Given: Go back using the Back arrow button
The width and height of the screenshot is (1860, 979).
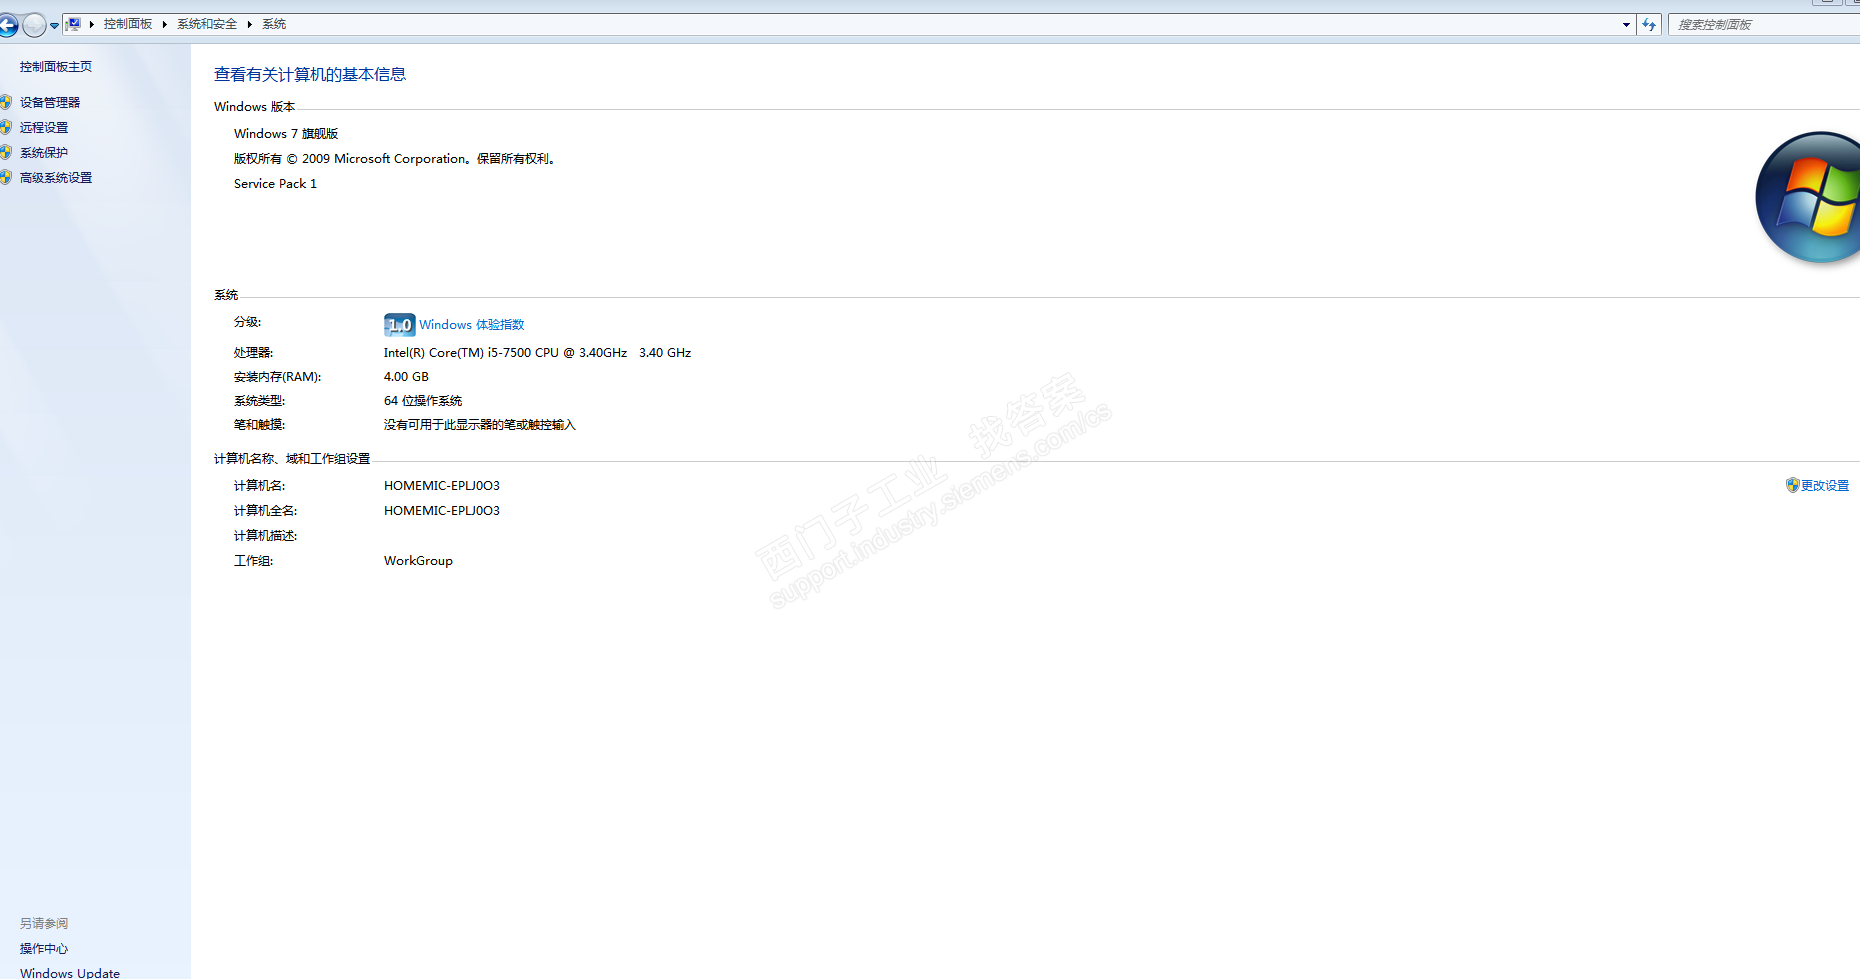Looking at the screenshot, I should 8,25.
